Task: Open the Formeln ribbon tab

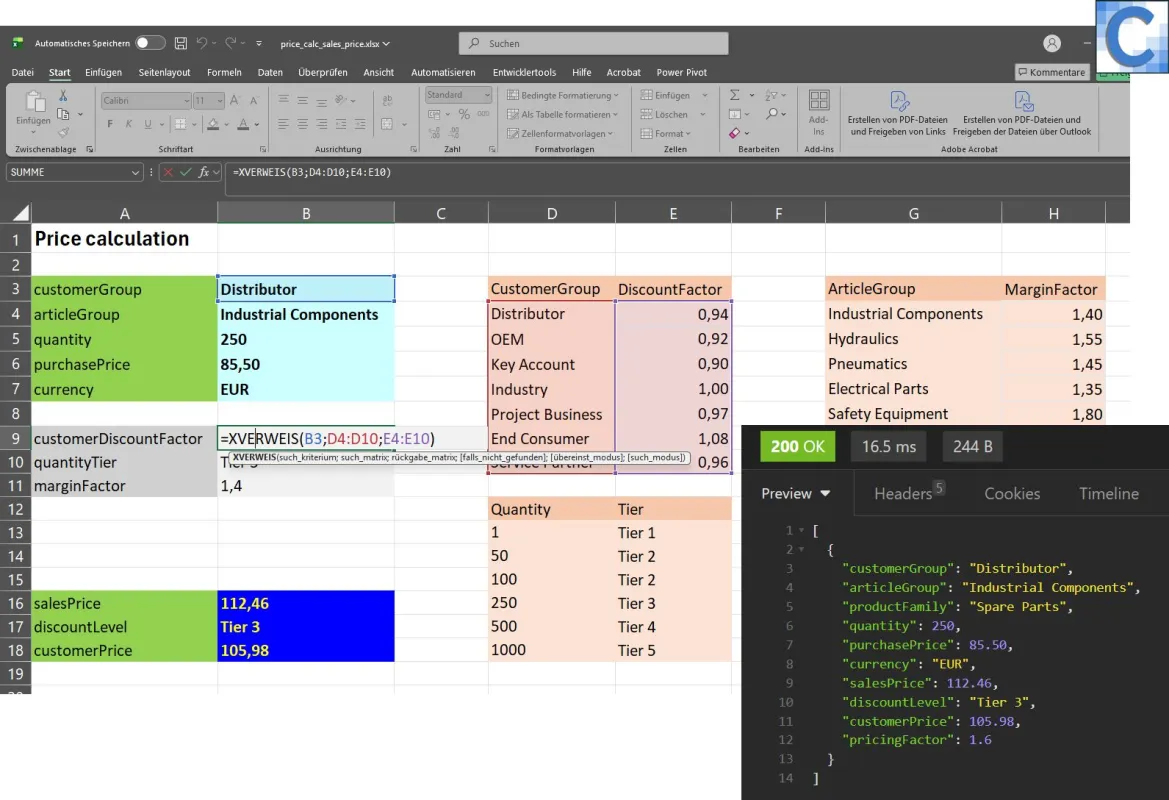Action: pyautogui.click(x=224, y=72)
